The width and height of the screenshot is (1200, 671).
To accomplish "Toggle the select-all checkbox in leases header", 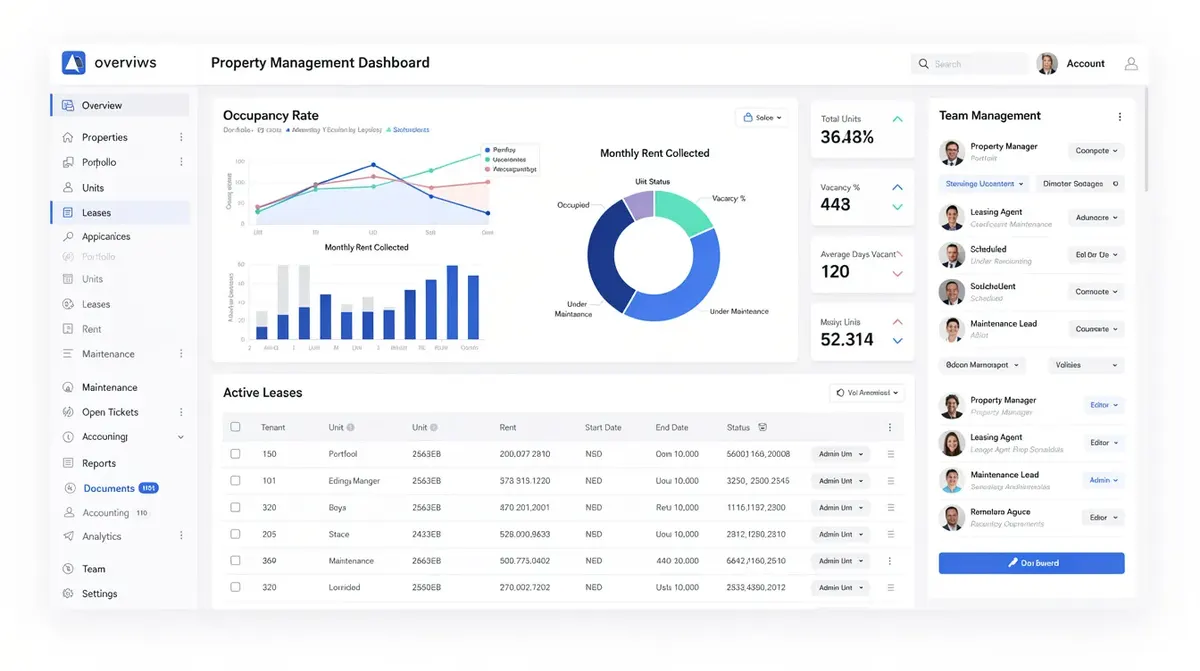I will point(236,427).
